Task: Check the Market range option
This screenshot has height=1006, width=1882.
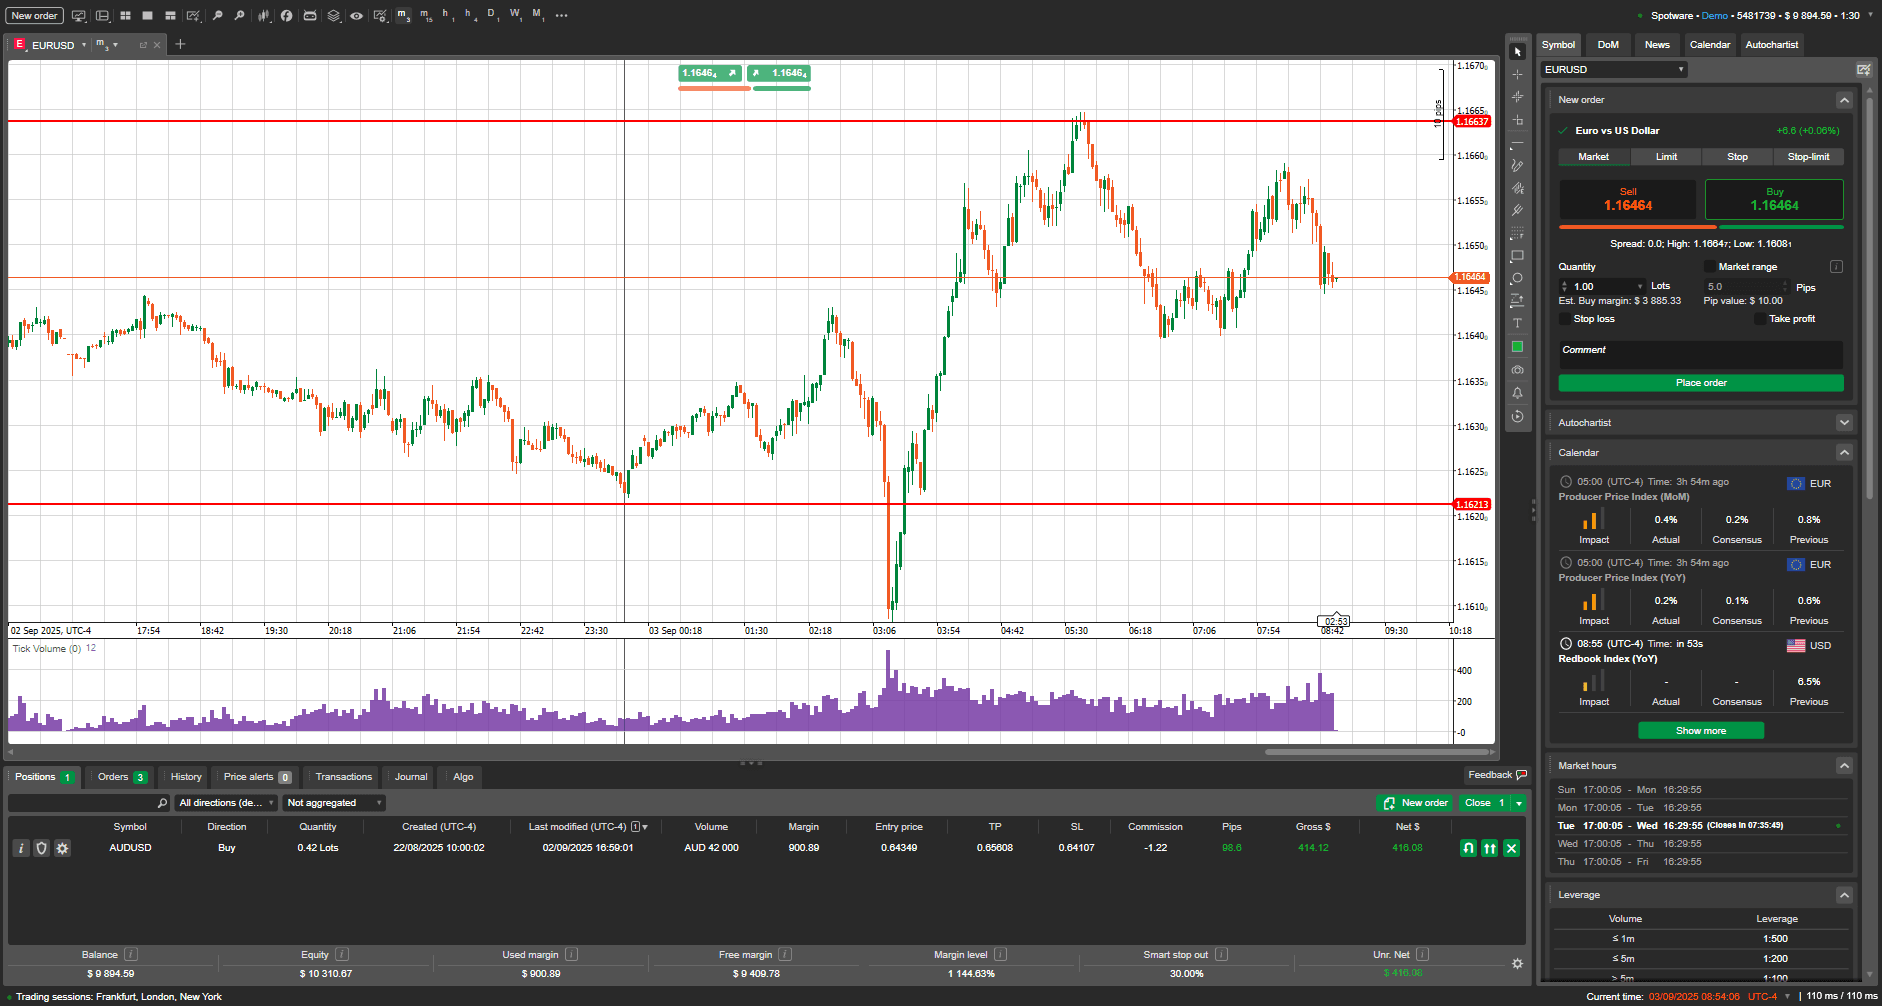Action: click(1712, 266)
